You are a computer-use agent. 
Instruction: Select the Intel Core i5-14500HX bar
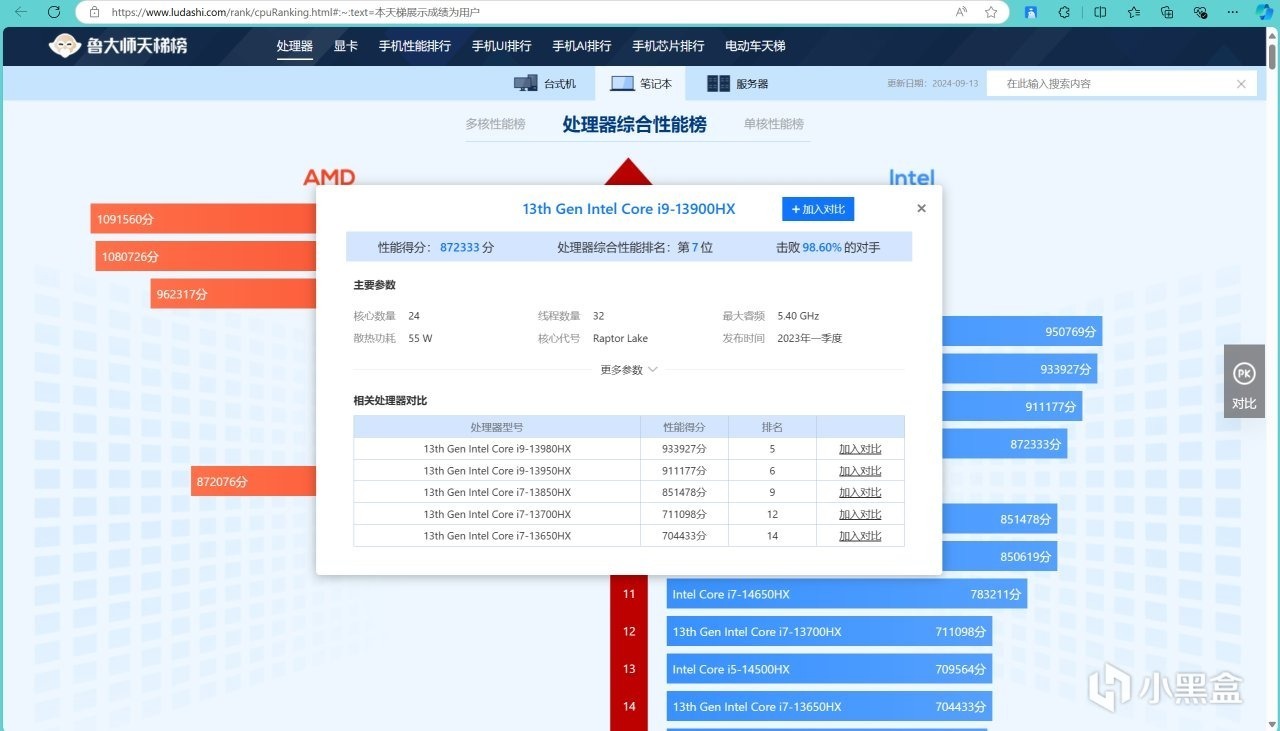click(x=829, y=669)
